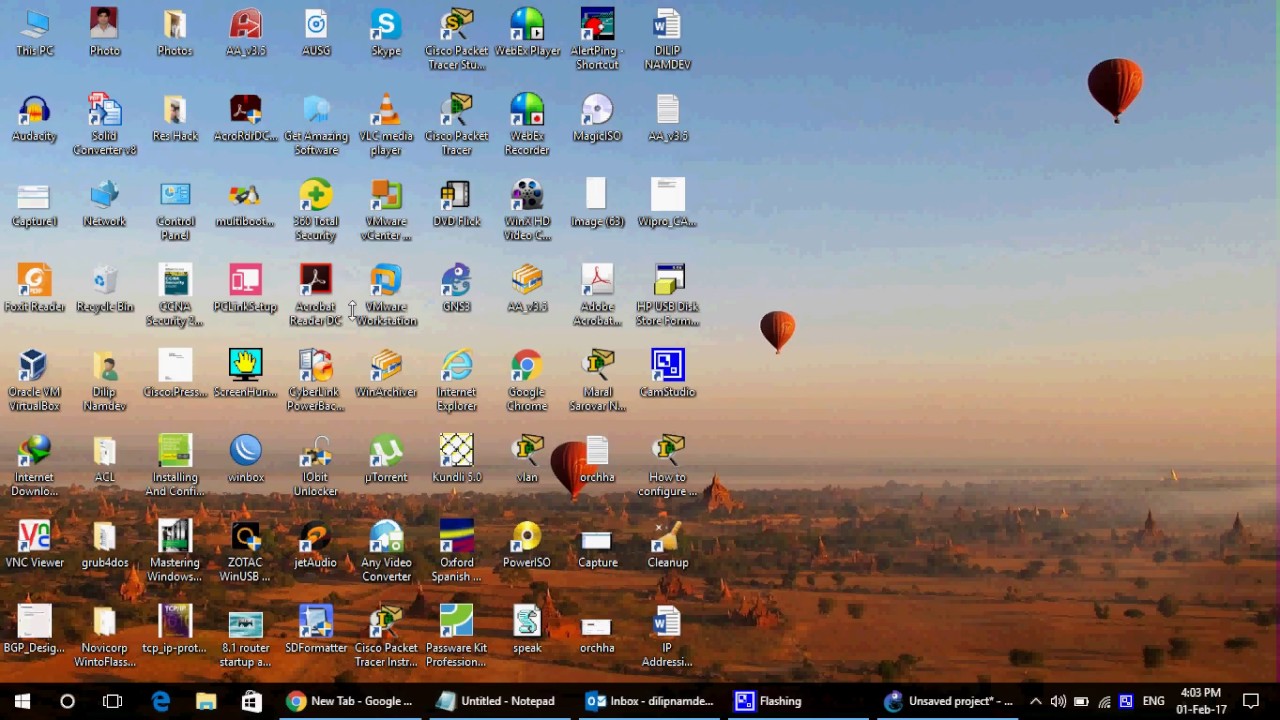Select the Acrobat Reader DC icon

316,295
